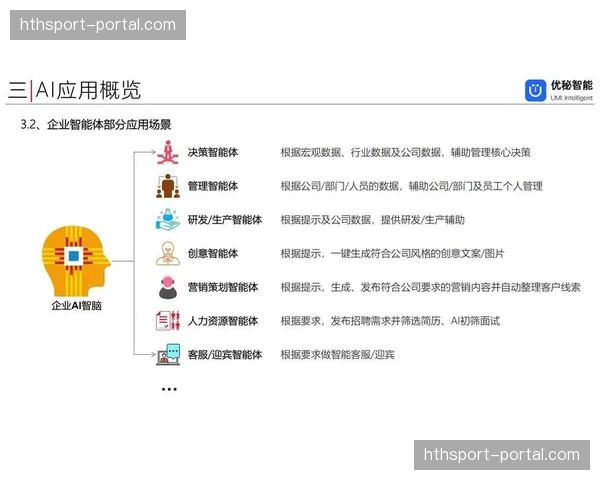
Task: Select the 客服/迎宾智能体 label
Action: tap(225, 354)
